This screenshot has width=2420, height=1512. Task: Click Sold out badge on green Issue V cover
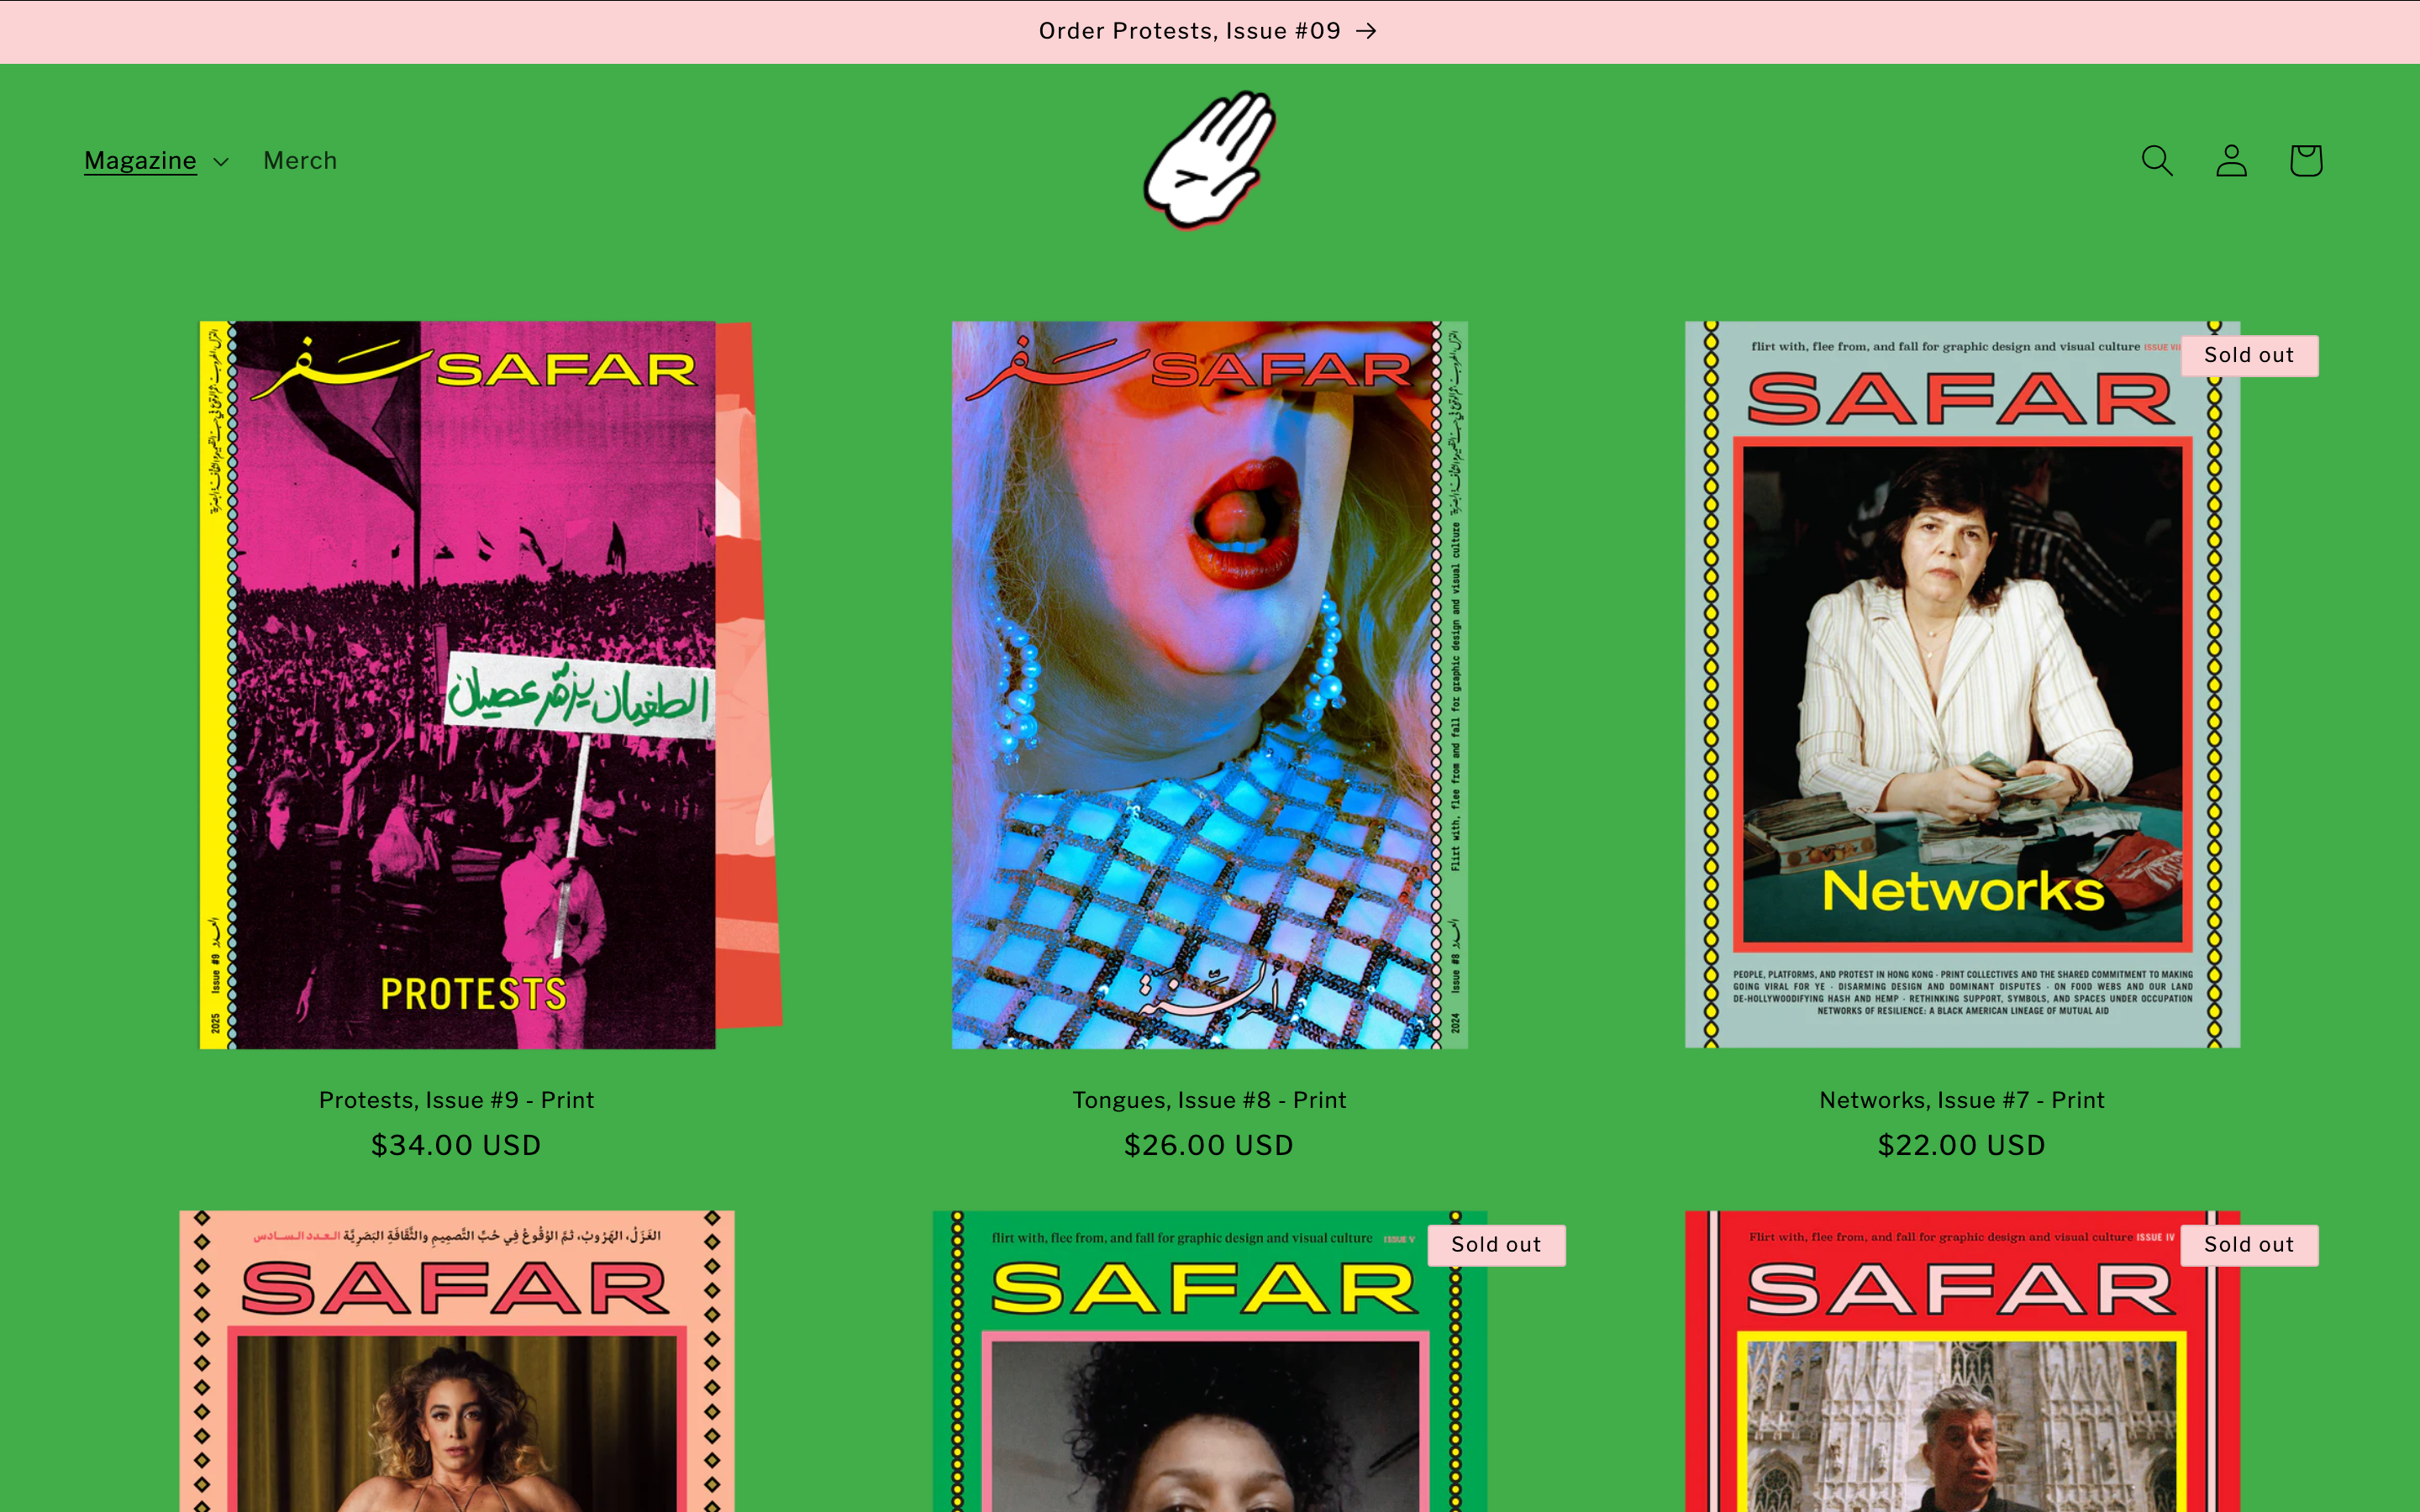[1496, 1245]
